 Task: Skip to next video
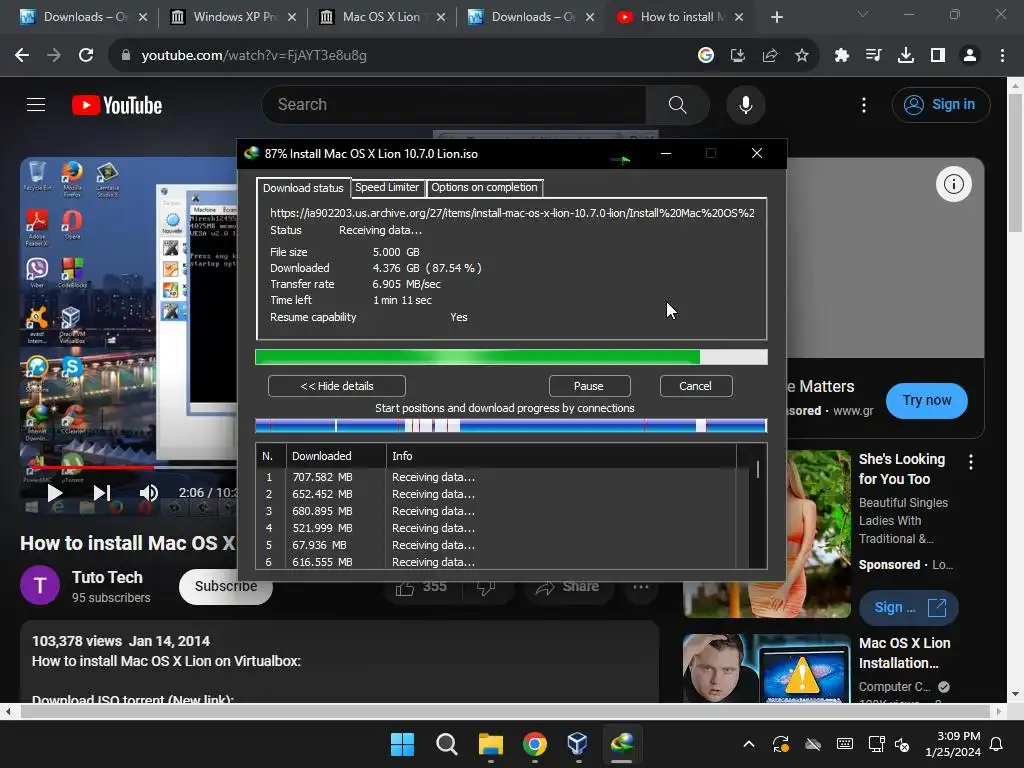(102, 493)
